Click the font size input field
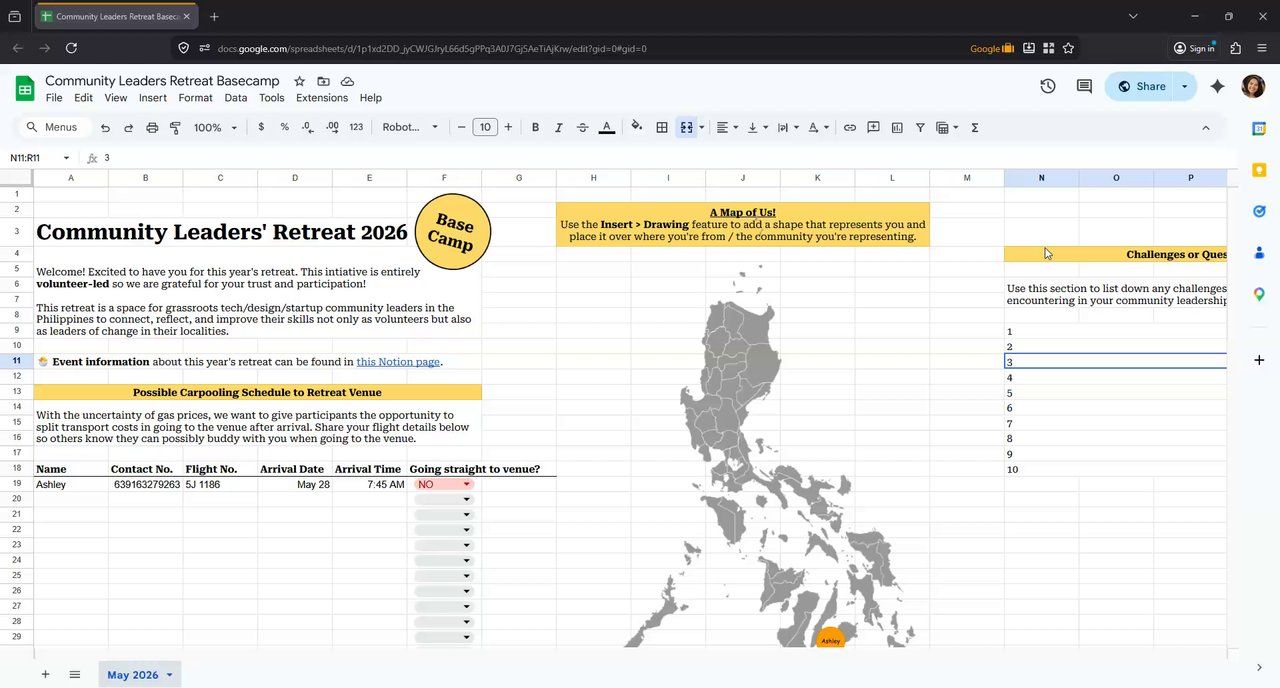Screen dimensions: 1280x688 tap(485, 128)
